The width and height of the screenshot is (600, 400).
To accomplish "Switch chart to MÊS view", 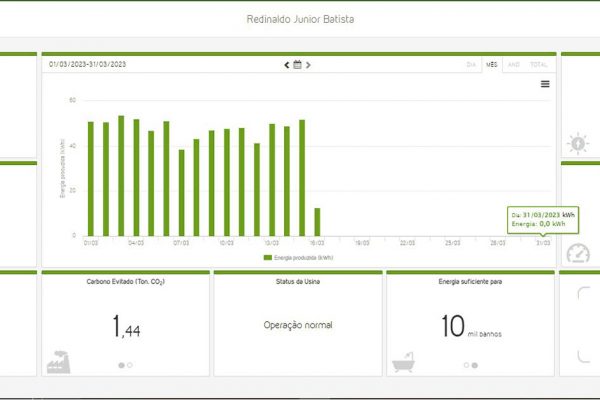I will coord(491,65).
